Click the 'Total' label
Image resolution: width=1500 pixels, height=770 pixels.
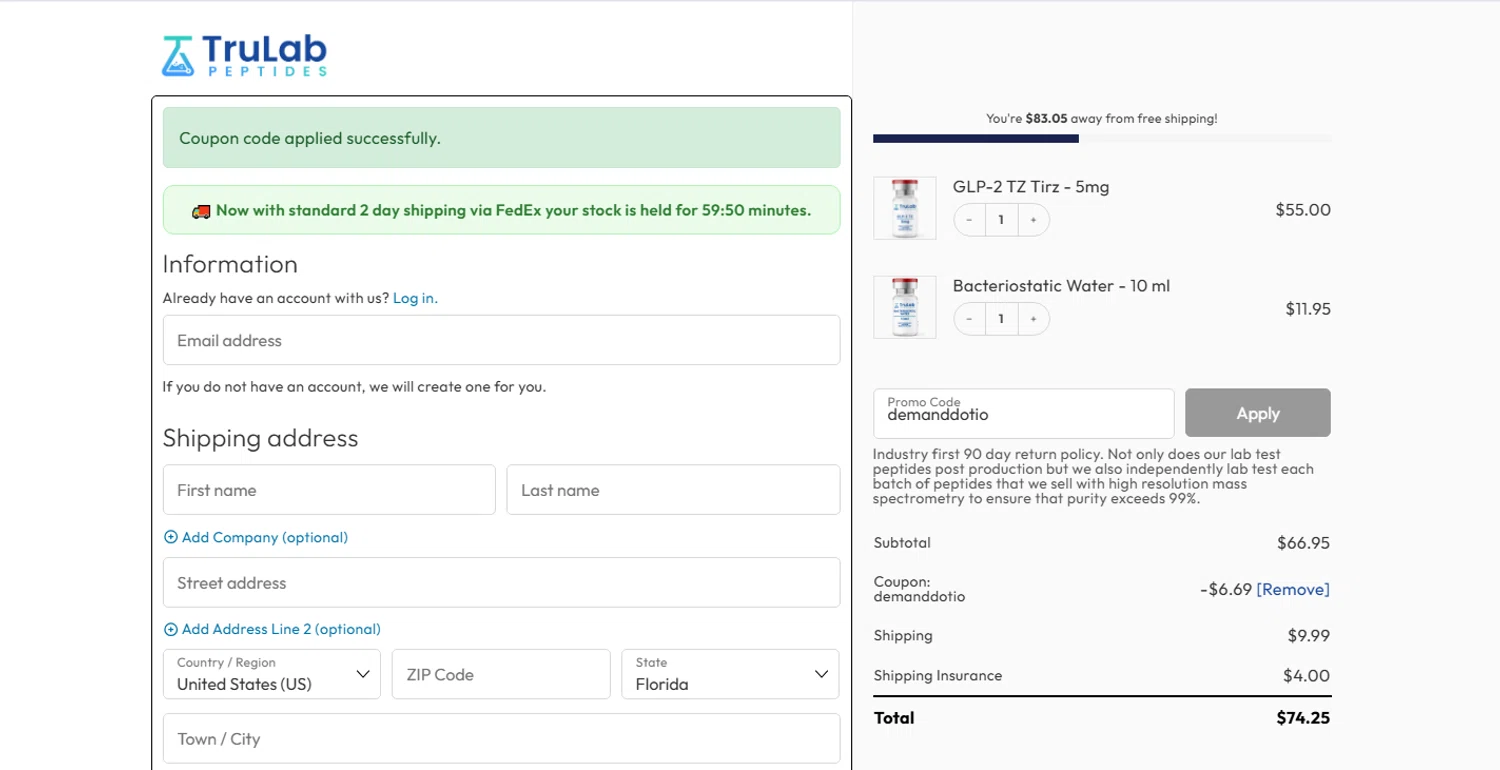tap(894, 718)
